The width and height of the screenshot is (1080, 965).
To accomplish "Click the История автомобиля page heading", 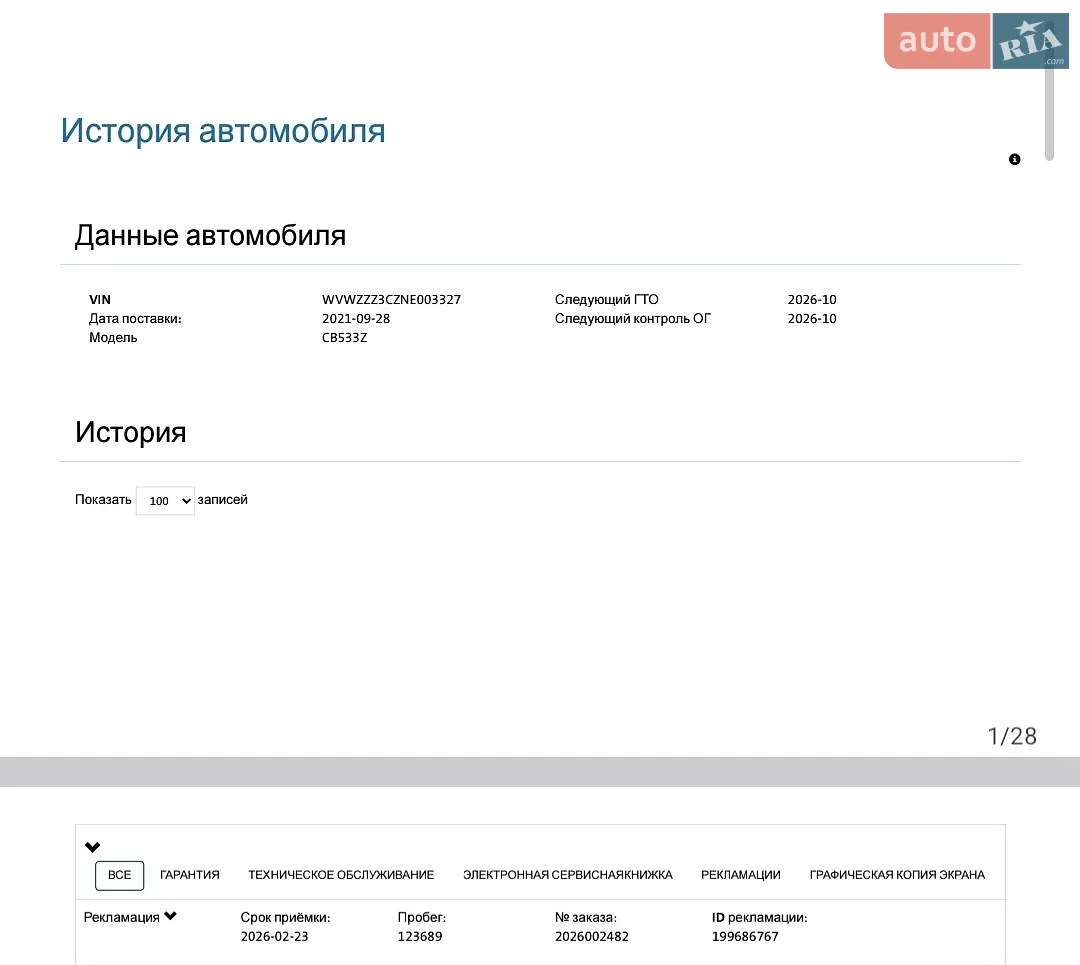I will click(x=223, y=130).
